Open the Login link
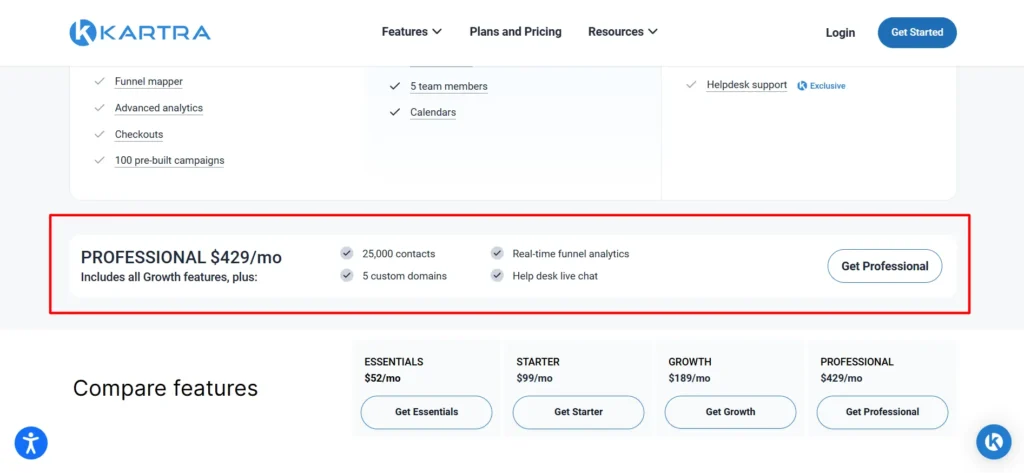Screen dimensions: 1024x473 click(840, 33)
